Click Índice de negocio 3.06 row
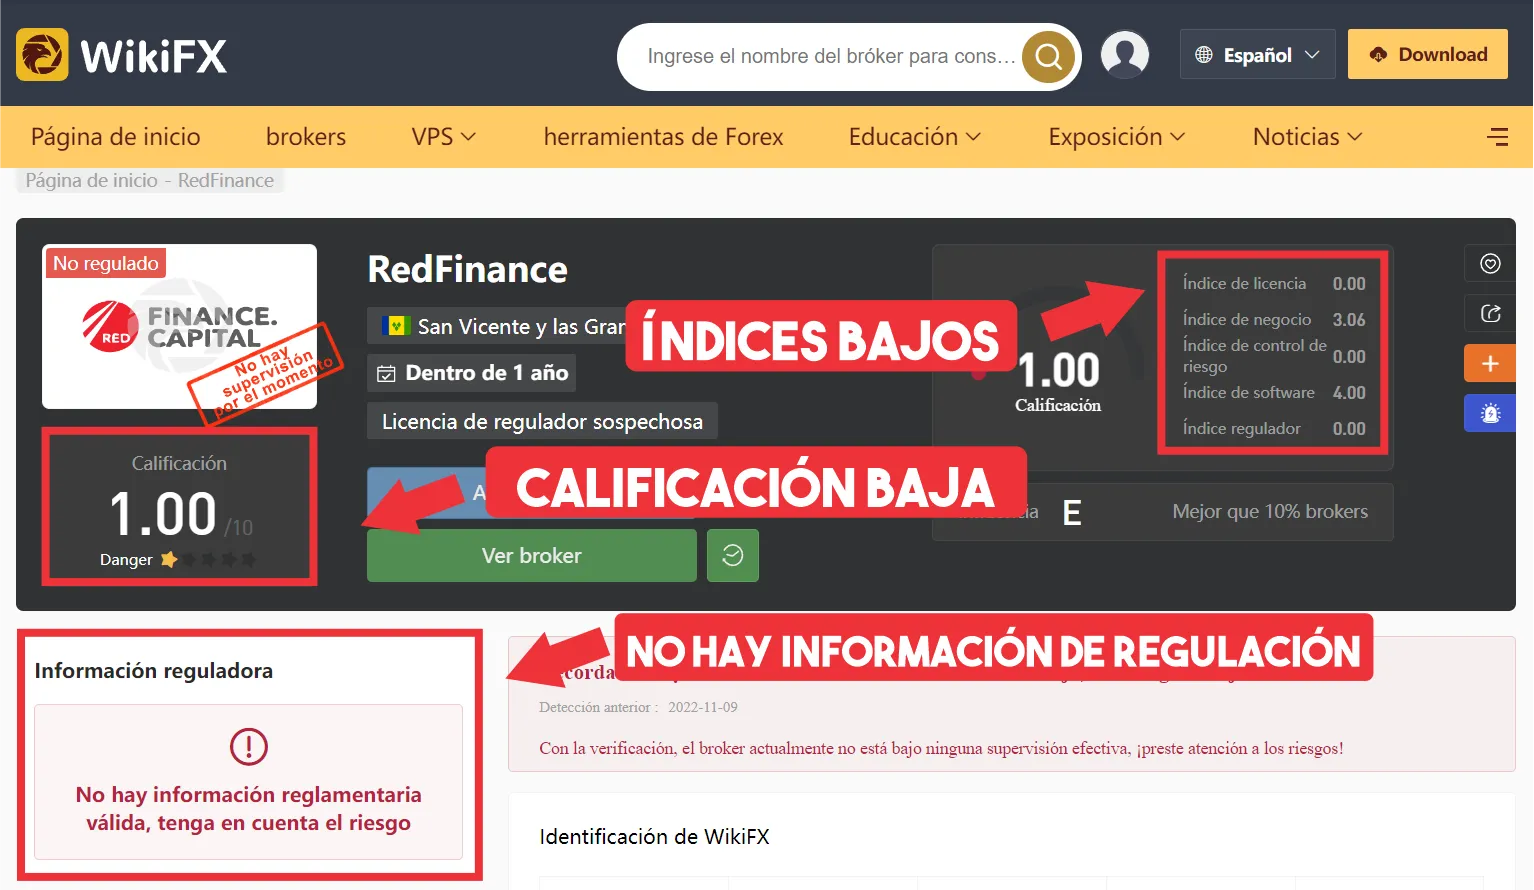Image resolution: width=1534 pixels, height=890 pixels. 1274,319
